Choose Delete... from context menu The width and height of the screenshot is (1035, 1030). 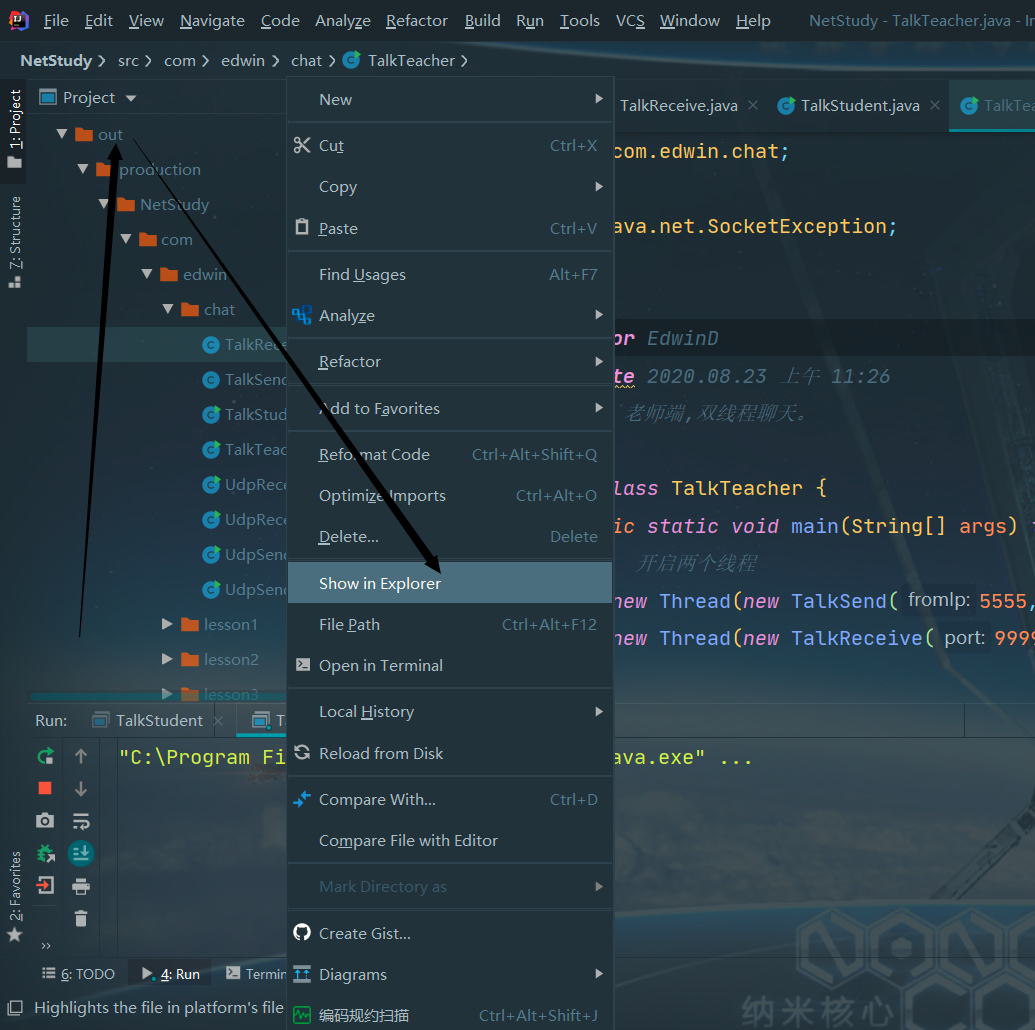(x=450, y=536)
